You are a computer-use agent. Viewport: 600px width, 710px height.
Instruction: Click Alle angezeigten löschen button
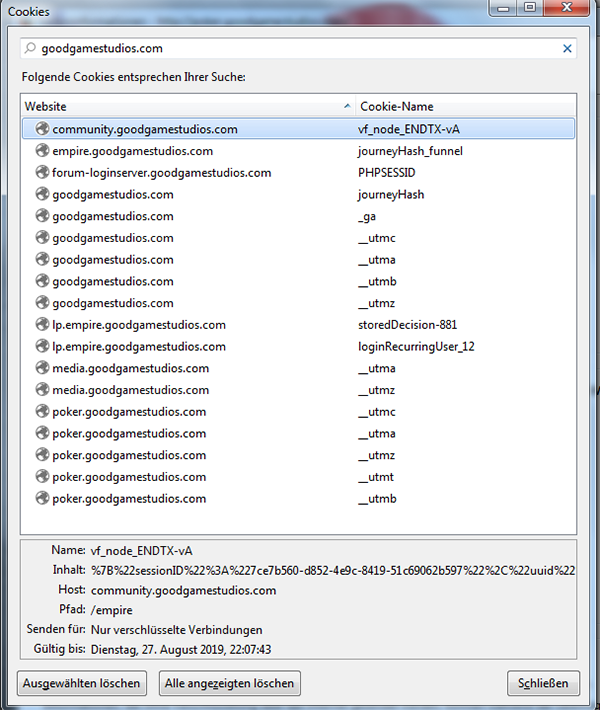(x=230, y=683)
